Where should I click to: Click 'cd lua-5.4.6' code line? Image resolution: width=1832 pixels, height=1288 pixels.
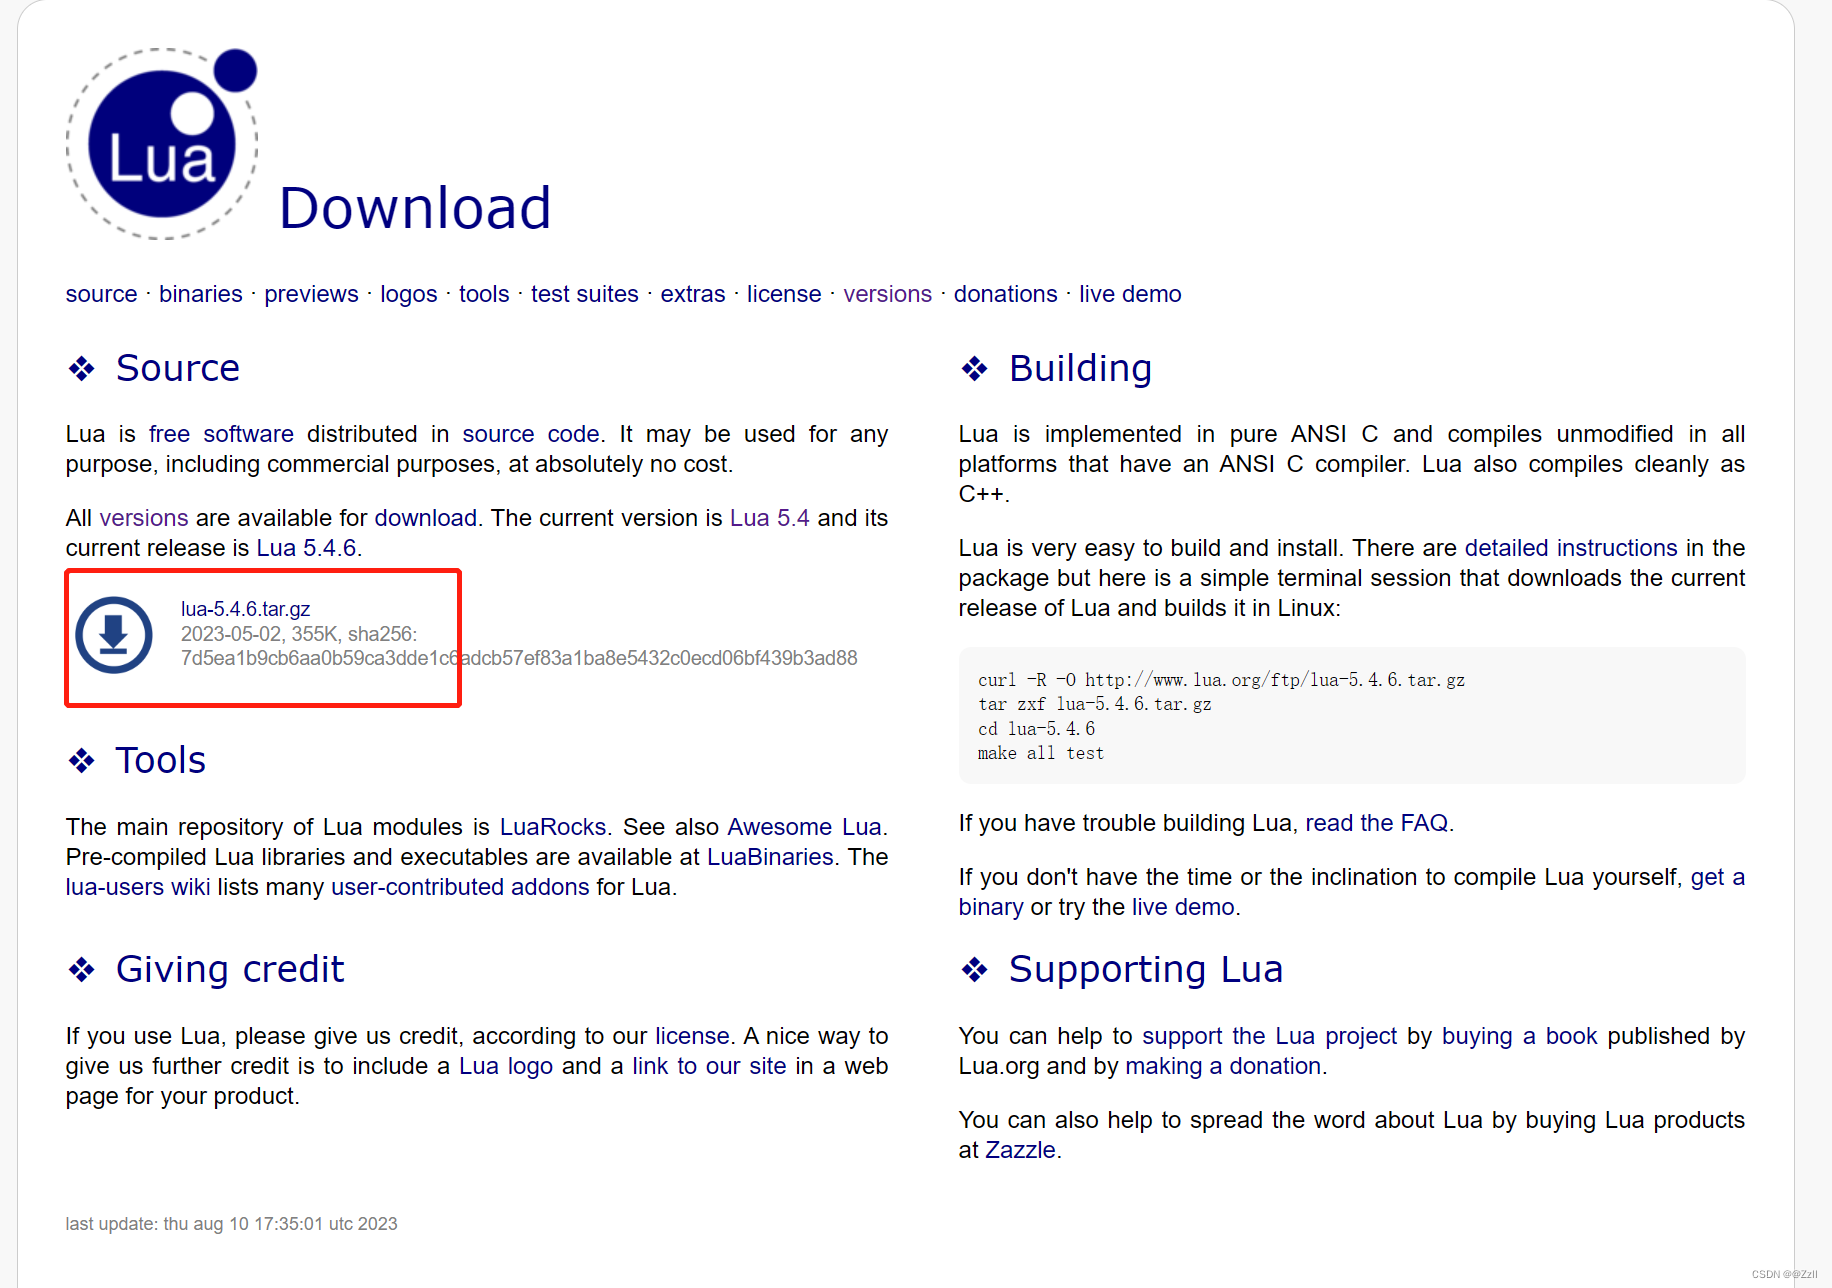coord(1036,729)
